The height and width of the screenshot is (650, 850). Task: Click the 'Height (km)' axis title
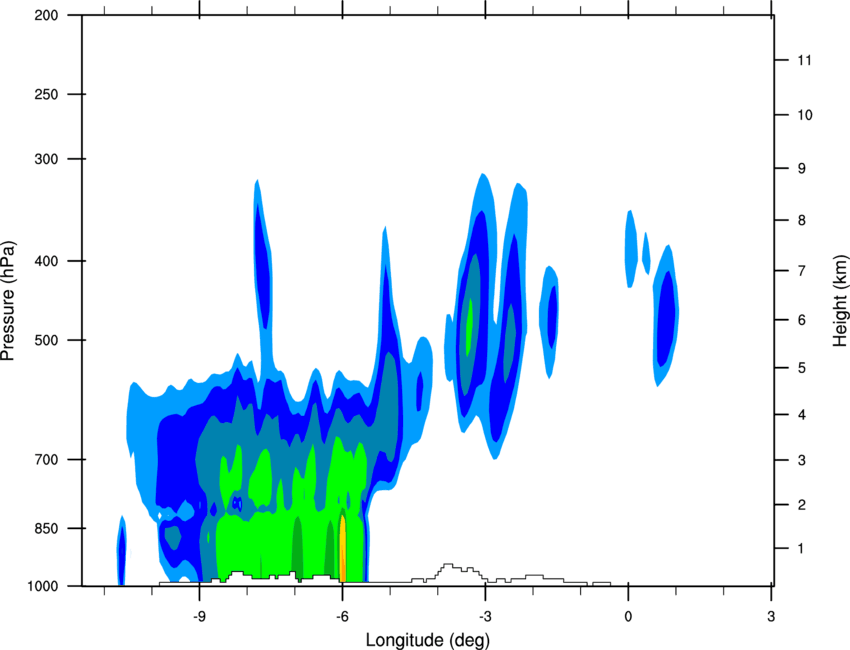(x=841, y=300)
